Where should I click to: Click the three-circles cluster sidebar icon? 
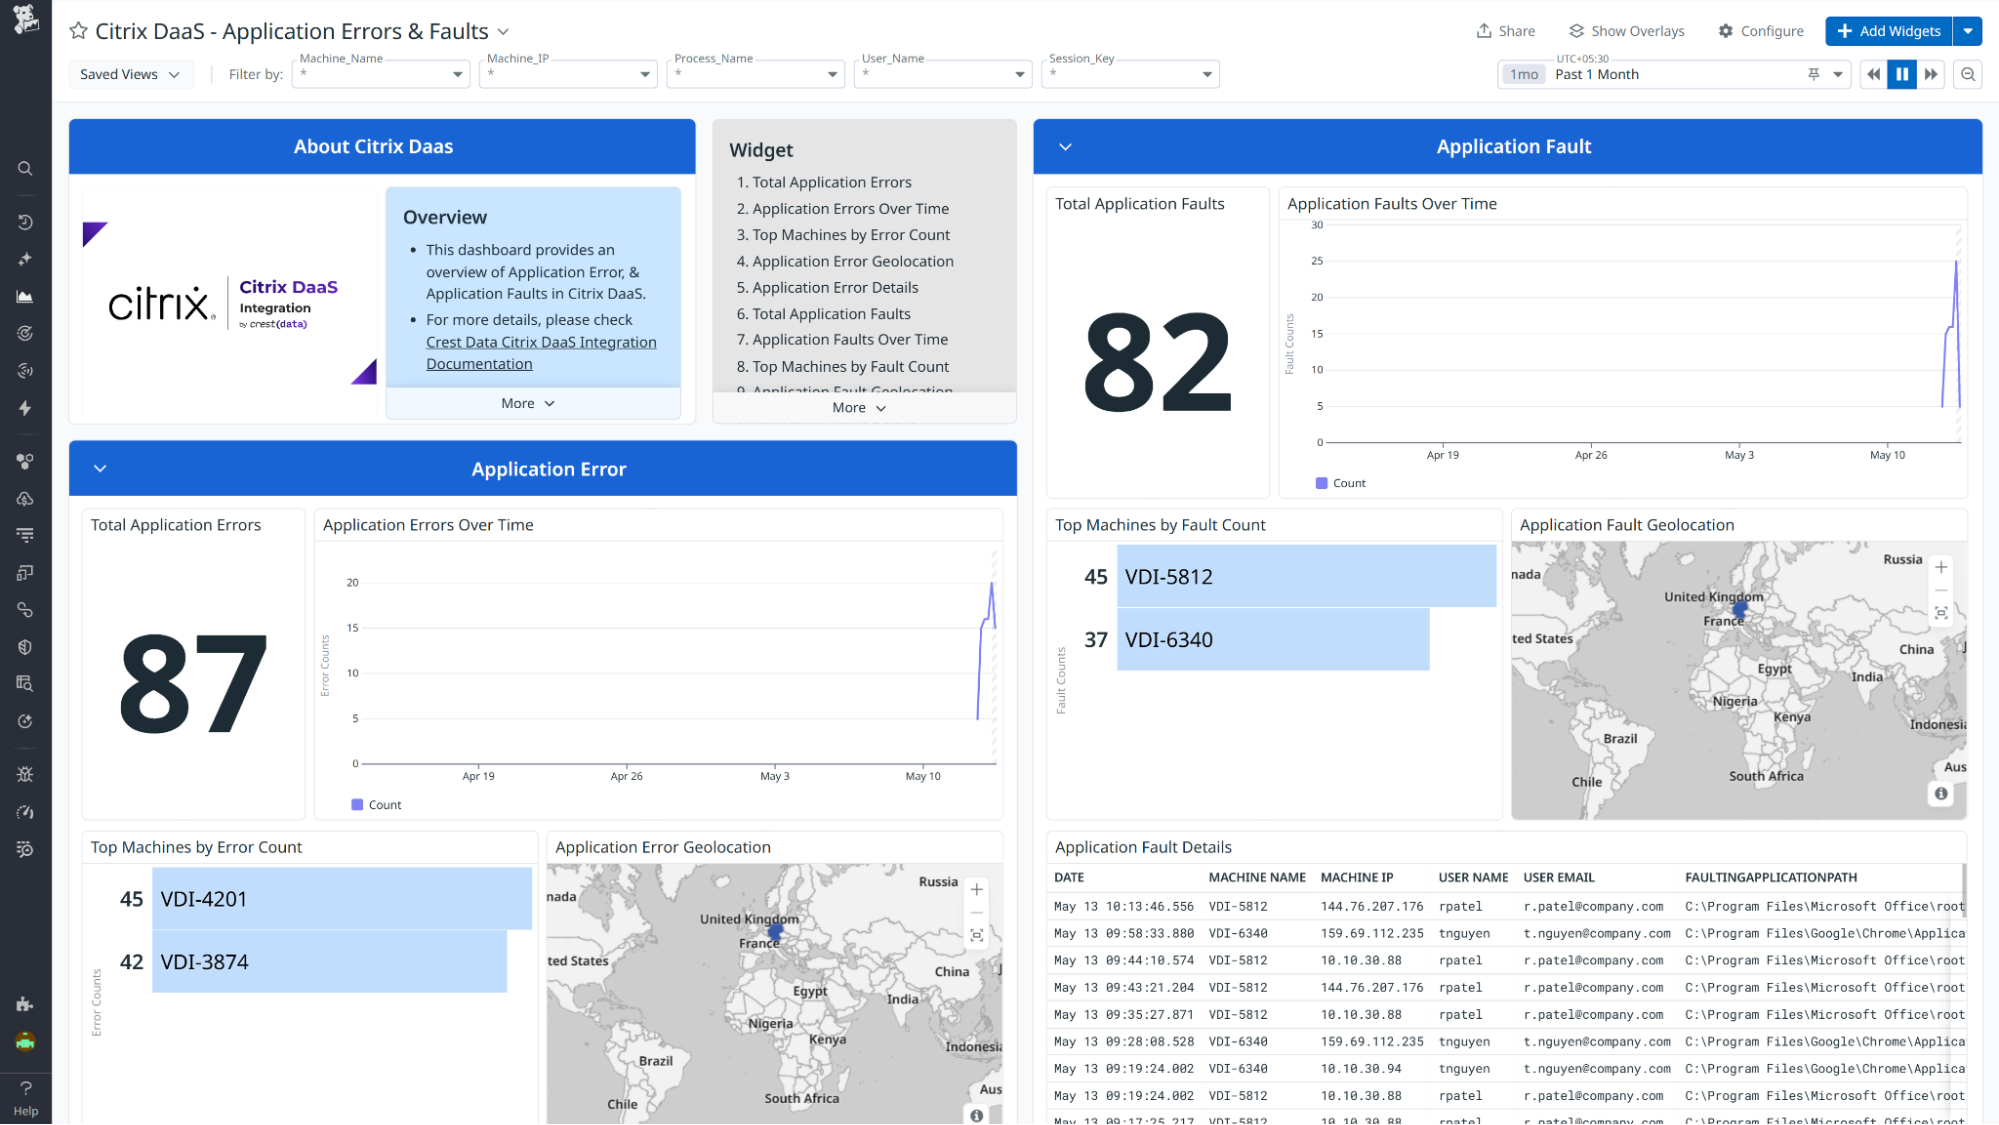click(x=25, y=461)
